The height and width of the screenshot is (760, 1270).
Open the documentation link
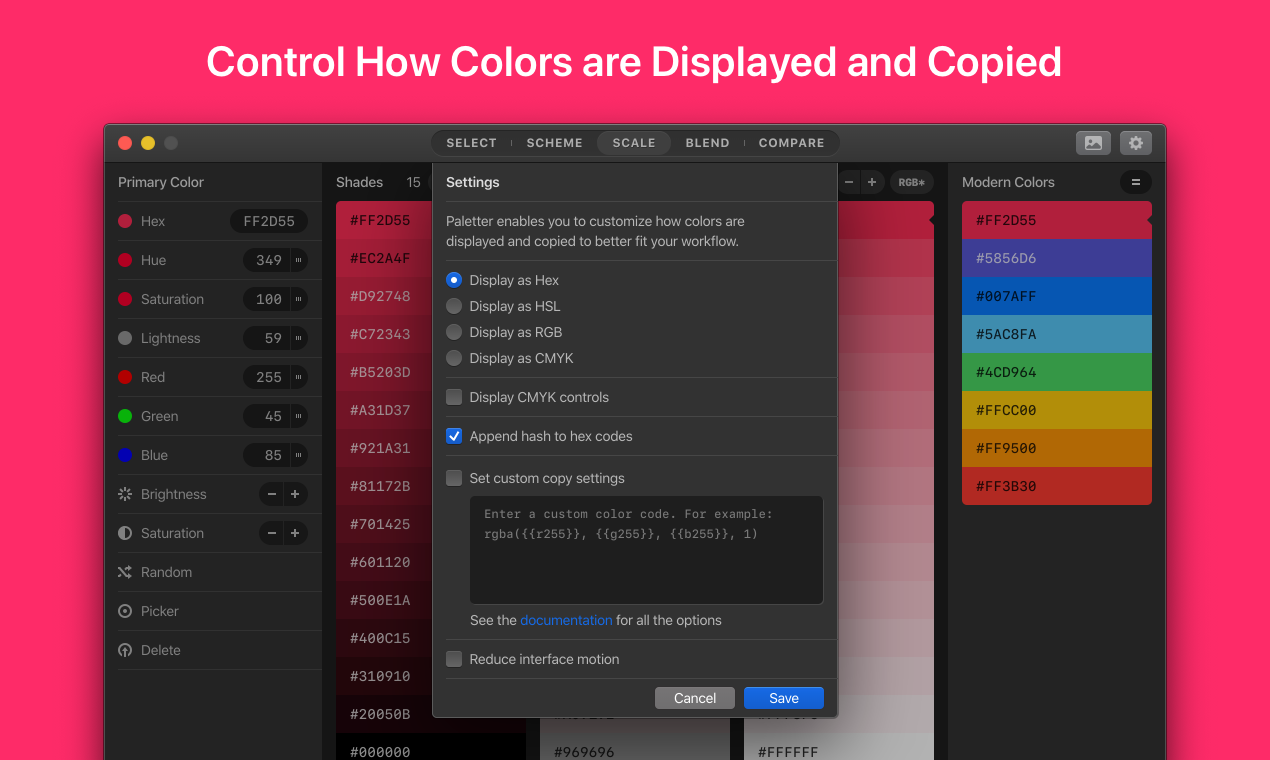click(x=566, y=620)
